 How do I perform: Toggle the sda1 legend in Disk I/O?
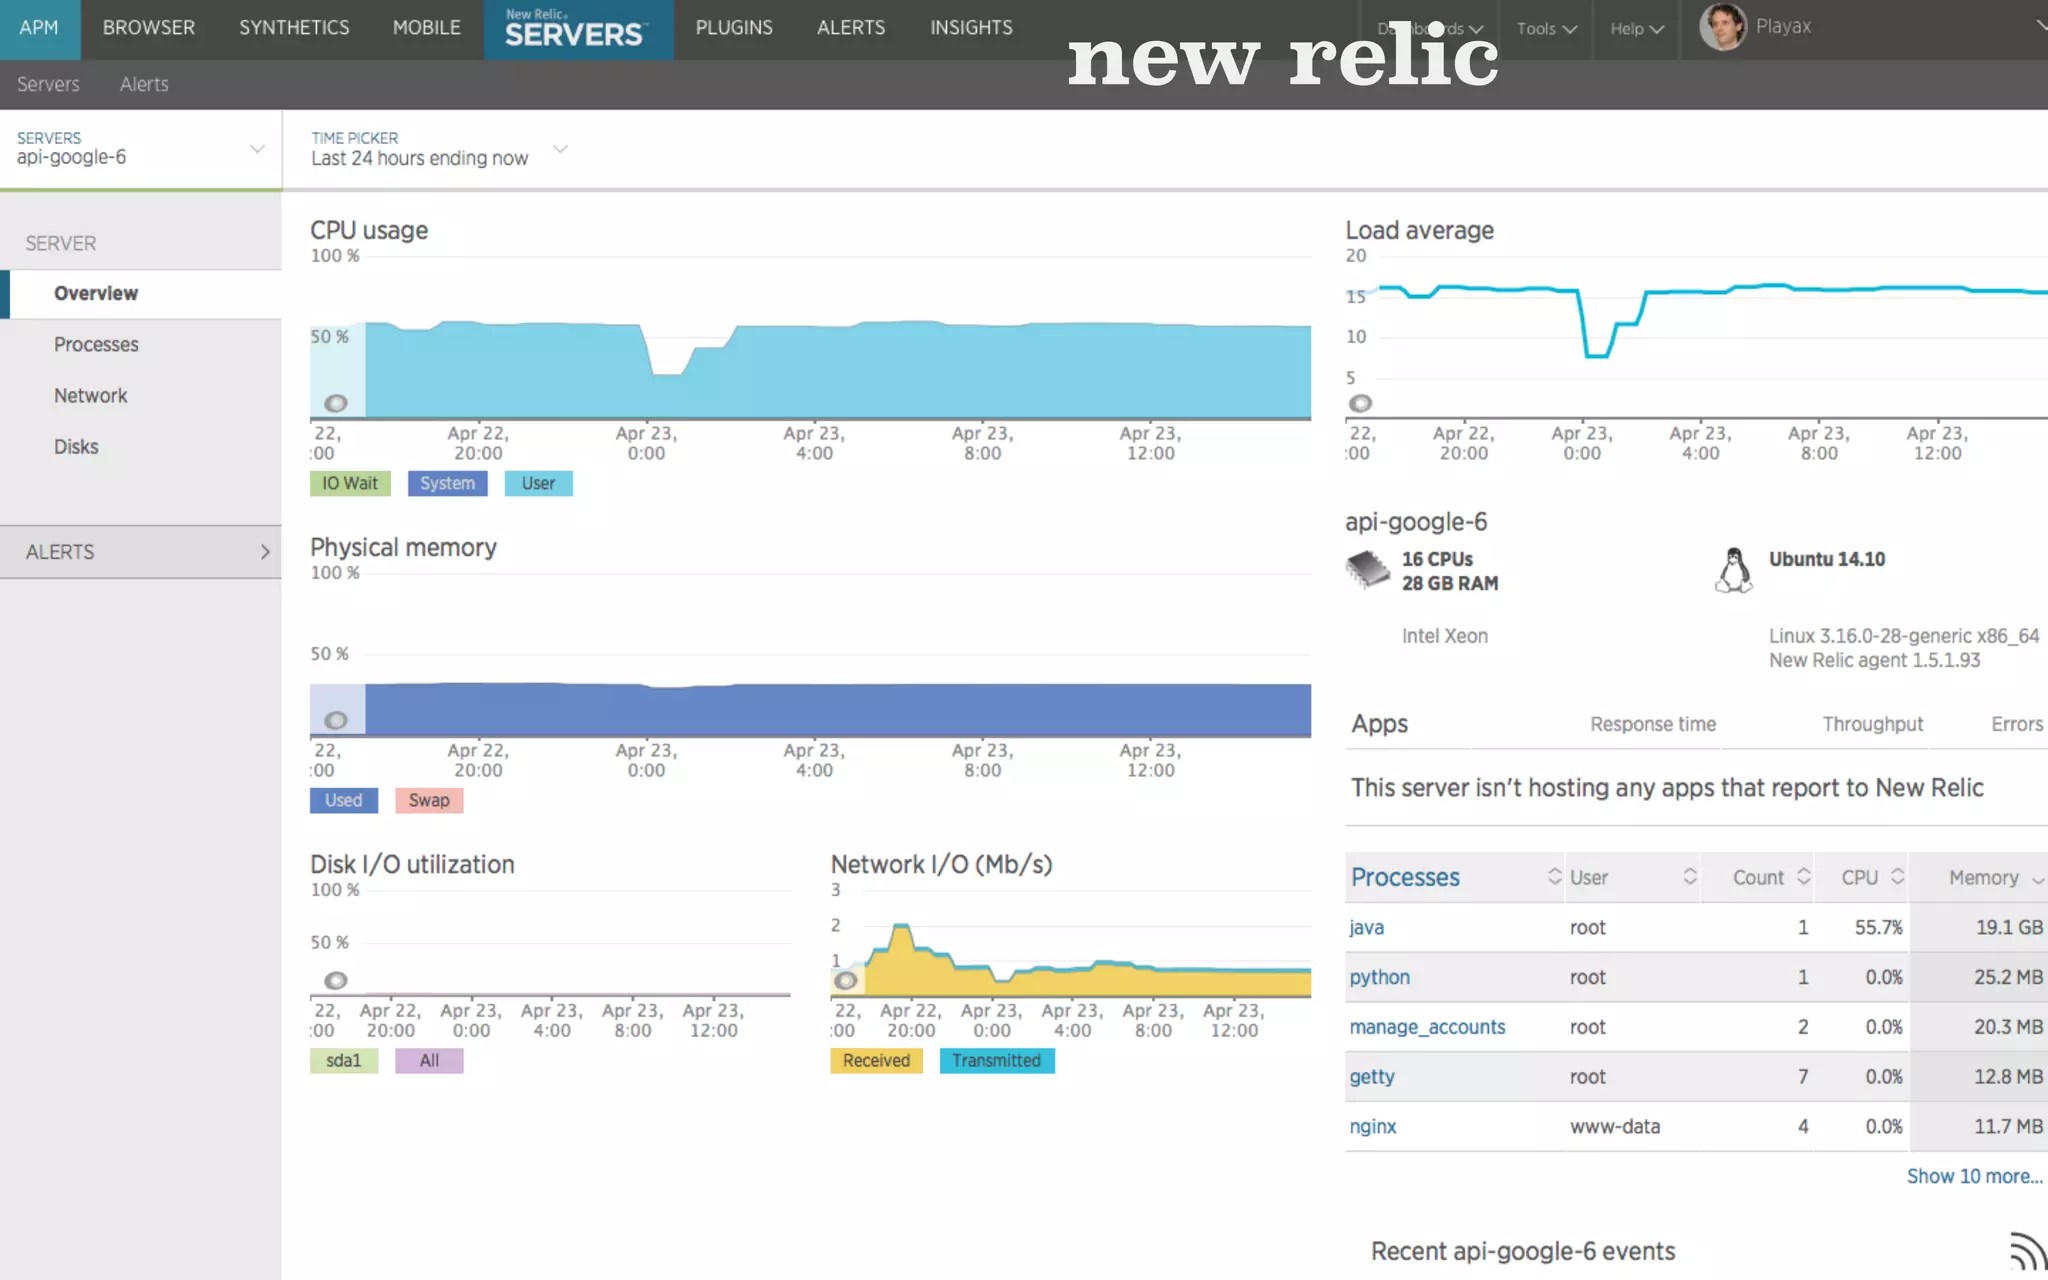[343, 1061]
